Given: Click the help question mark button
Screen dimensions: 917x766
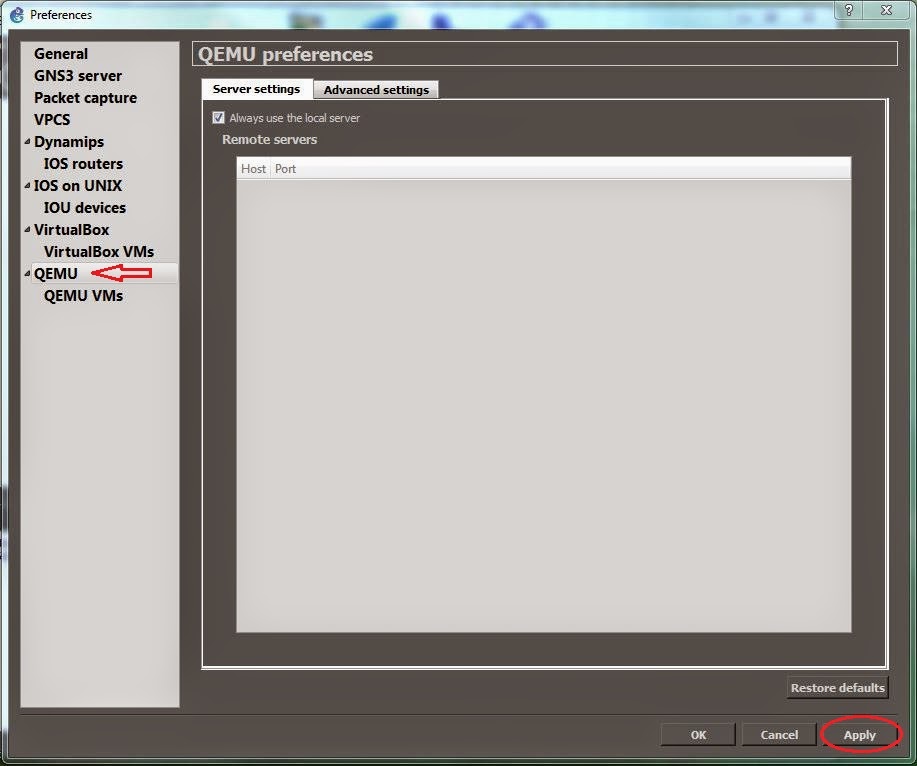Looking at the screenshot, I should (x=849, y=10).
